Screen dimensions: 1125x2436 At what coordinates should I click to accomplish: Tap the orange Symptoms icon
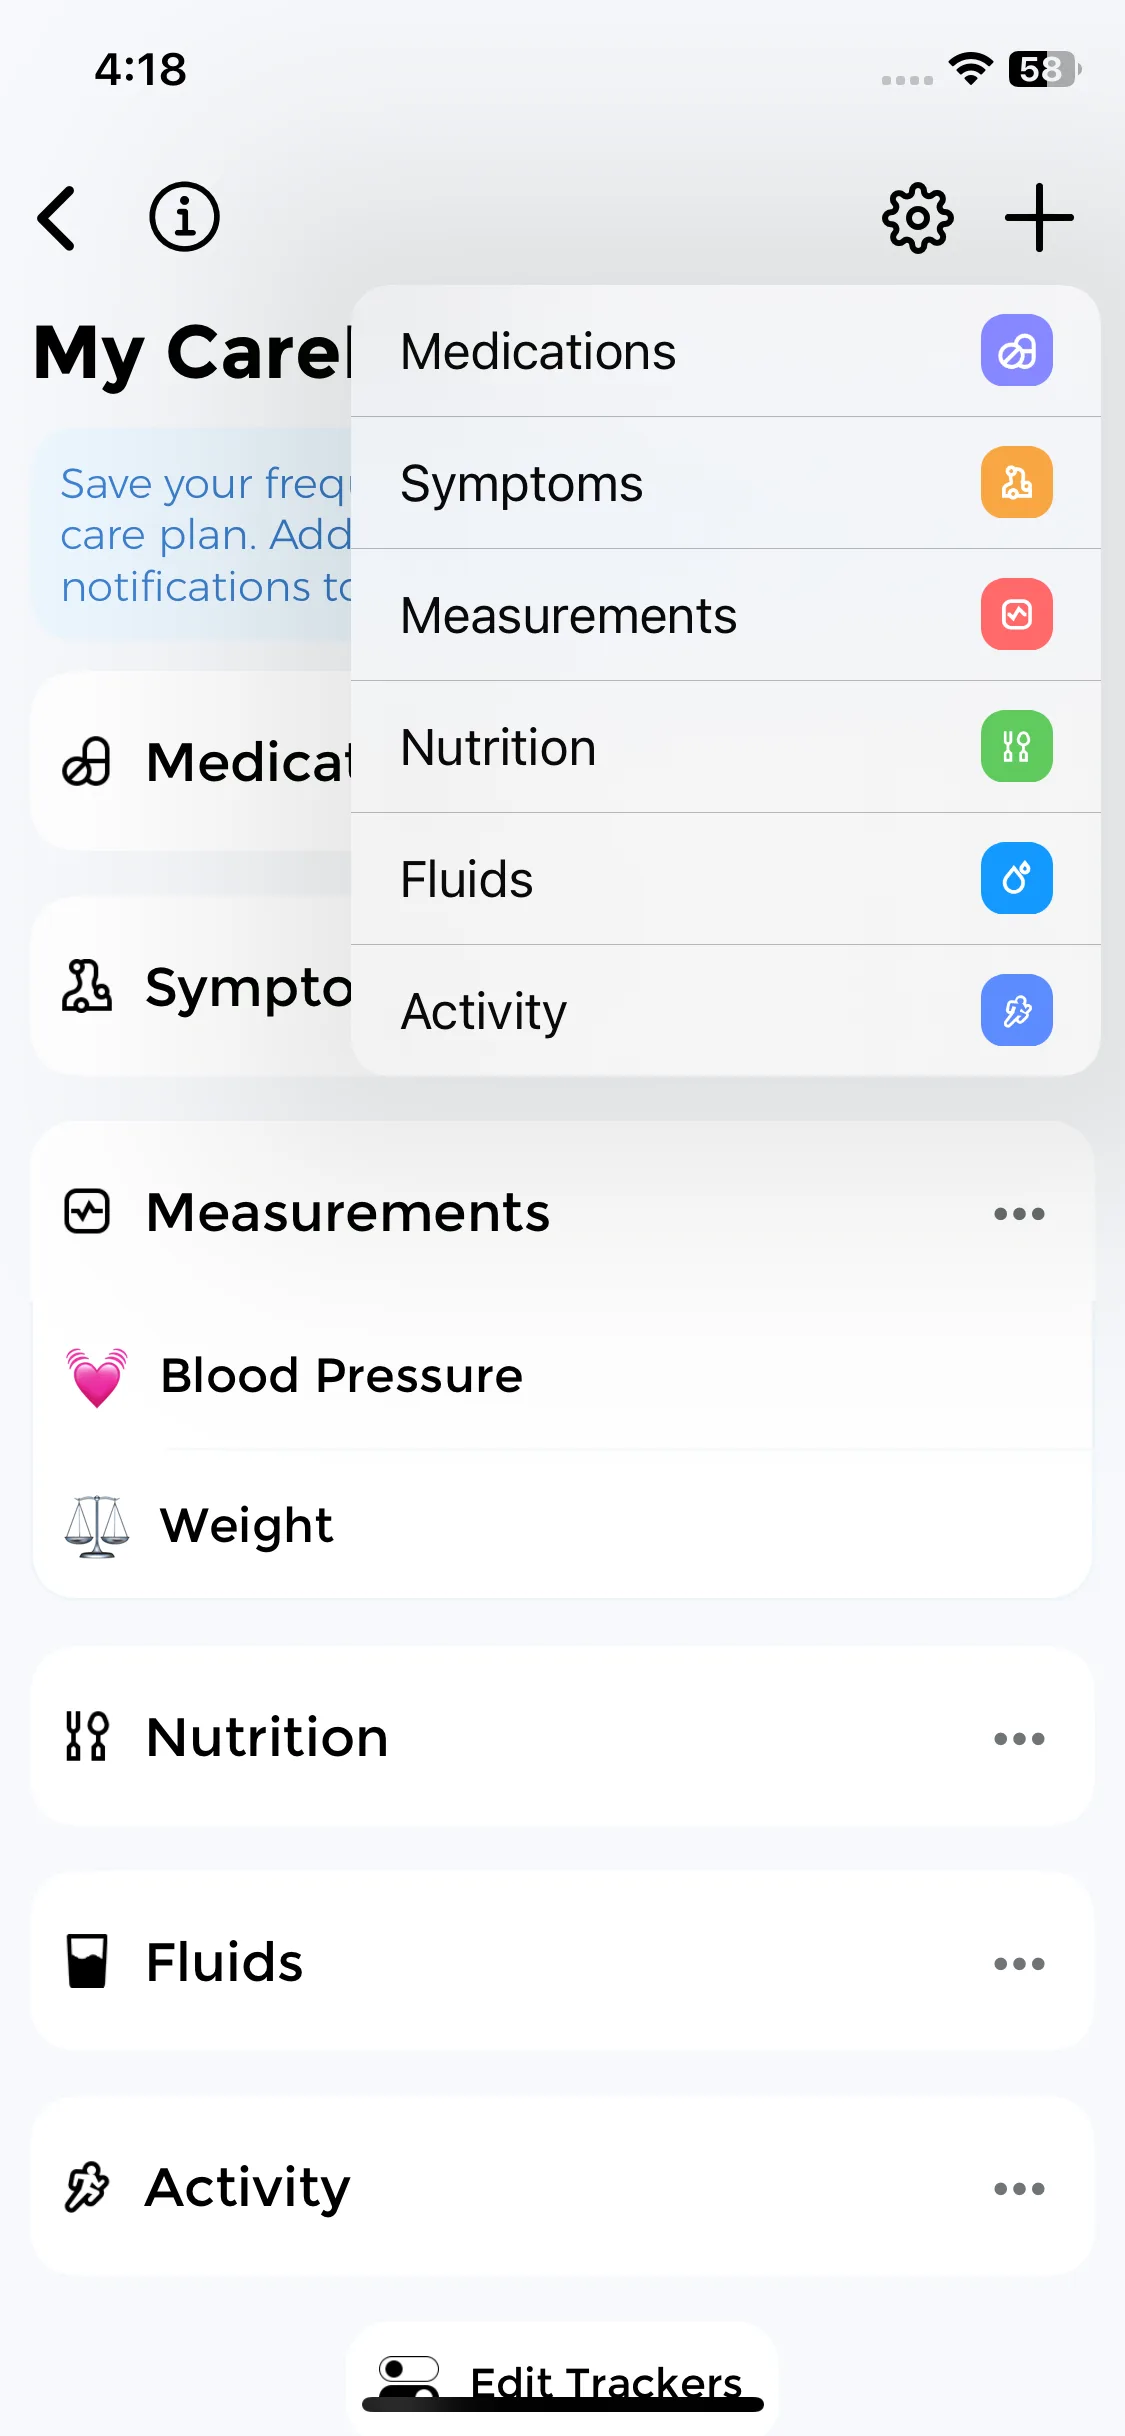point(1016,483)
